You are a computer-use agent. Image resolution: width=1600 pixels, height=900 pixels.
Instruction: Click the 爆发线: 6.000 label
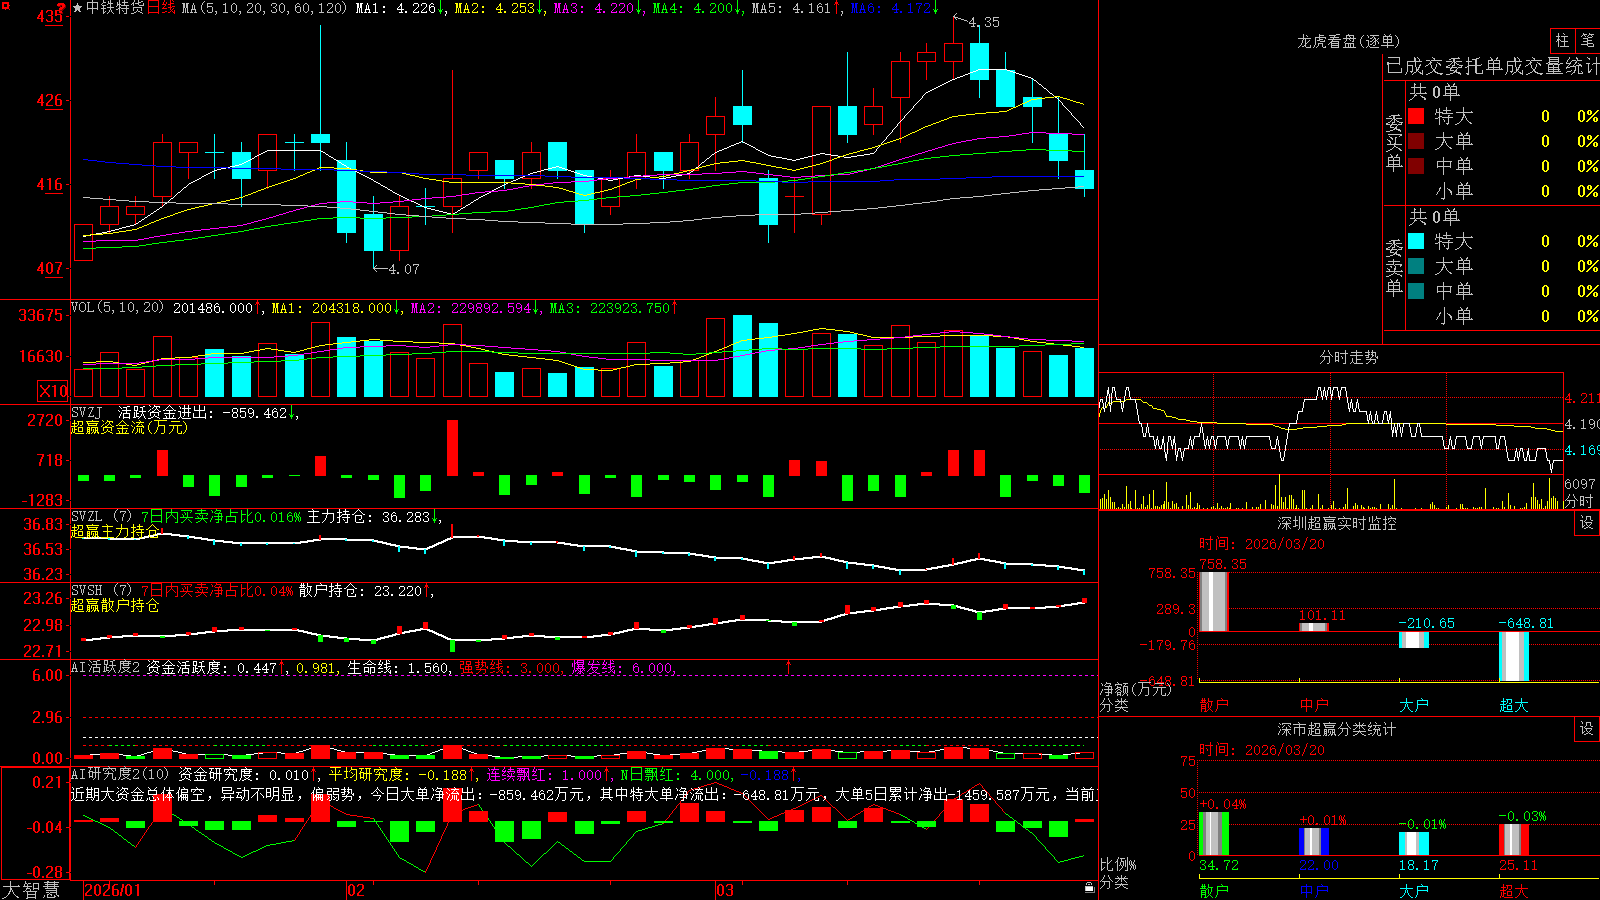[x=624, y=667]
